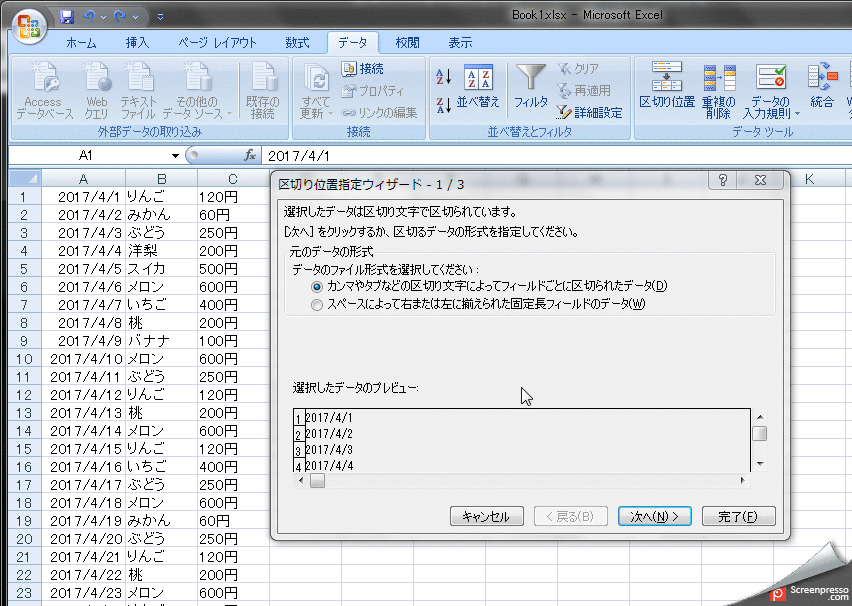Screen dimensions: 852x606
Task: Click 重複の削除 remove duplicates
Action: (x=718, y=90)
